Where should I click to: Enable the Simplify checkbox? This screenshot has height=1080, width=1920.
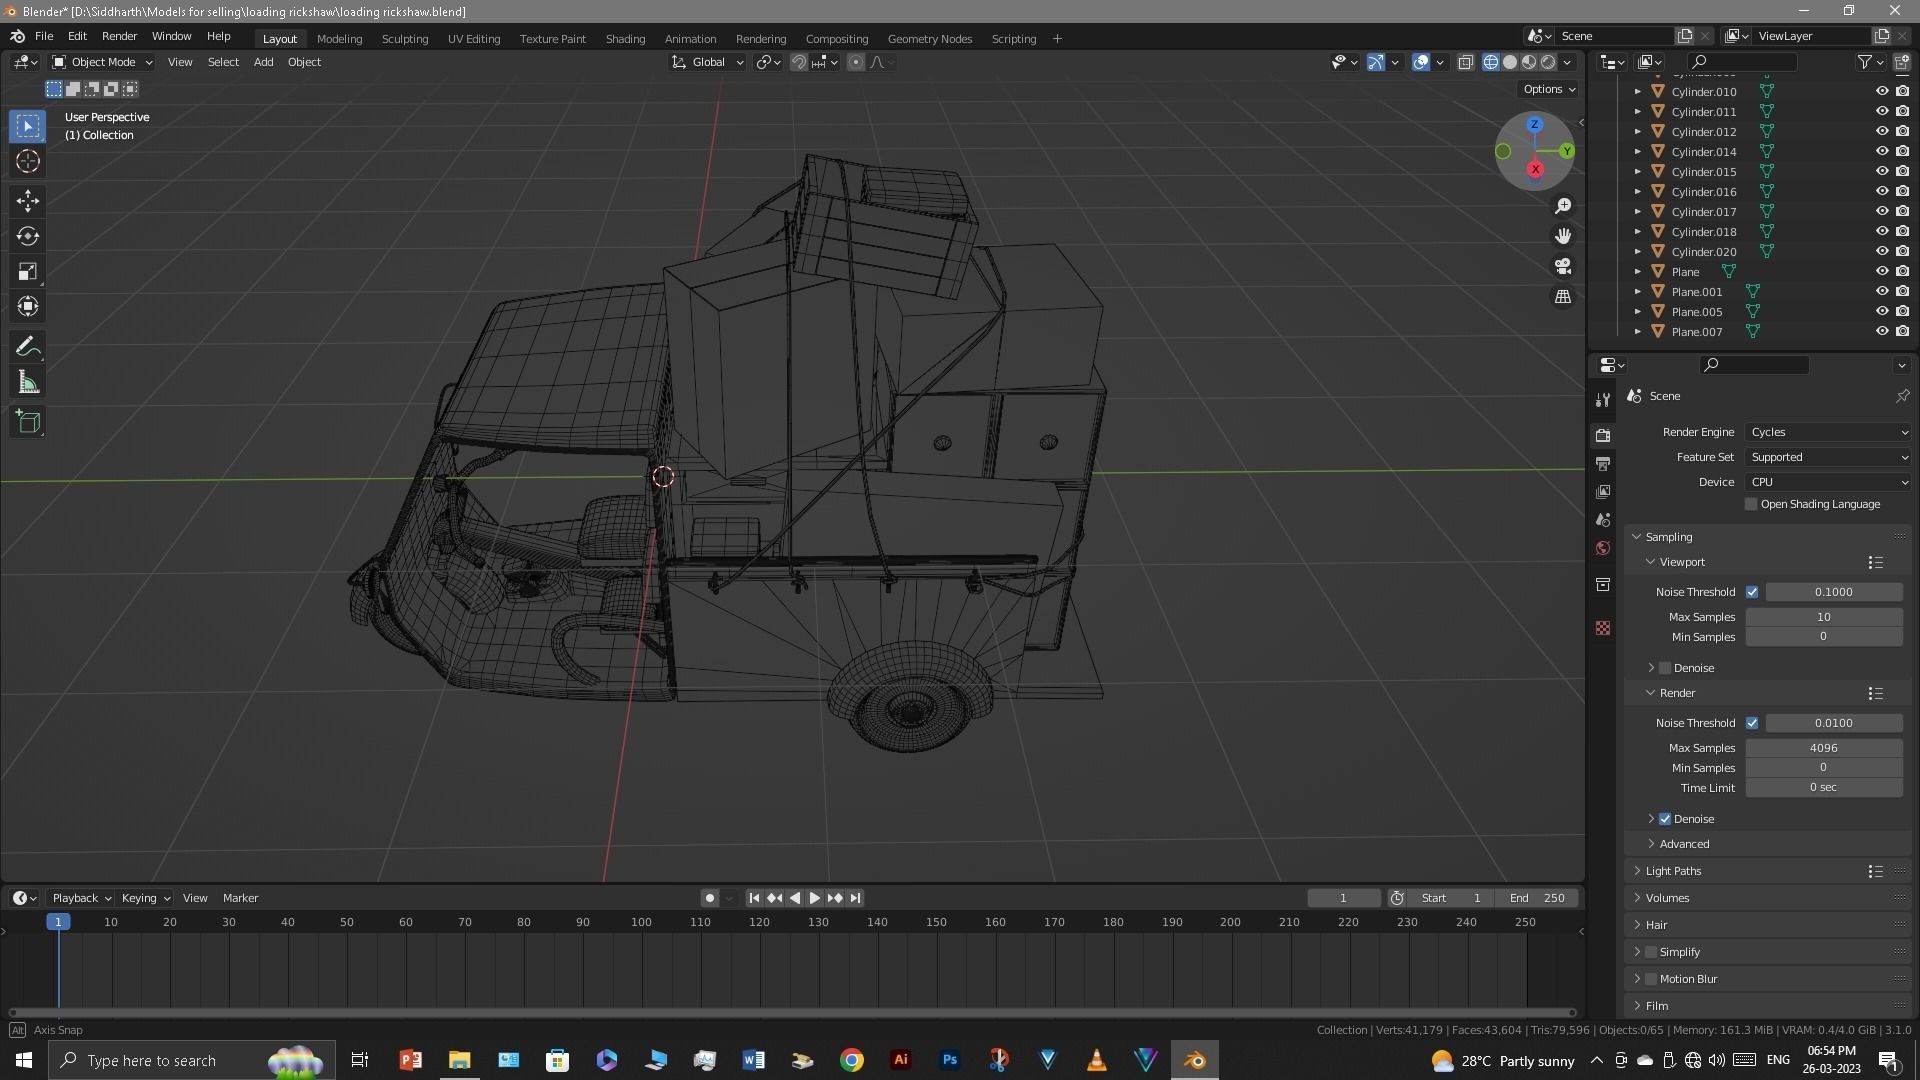(1651, 952)
